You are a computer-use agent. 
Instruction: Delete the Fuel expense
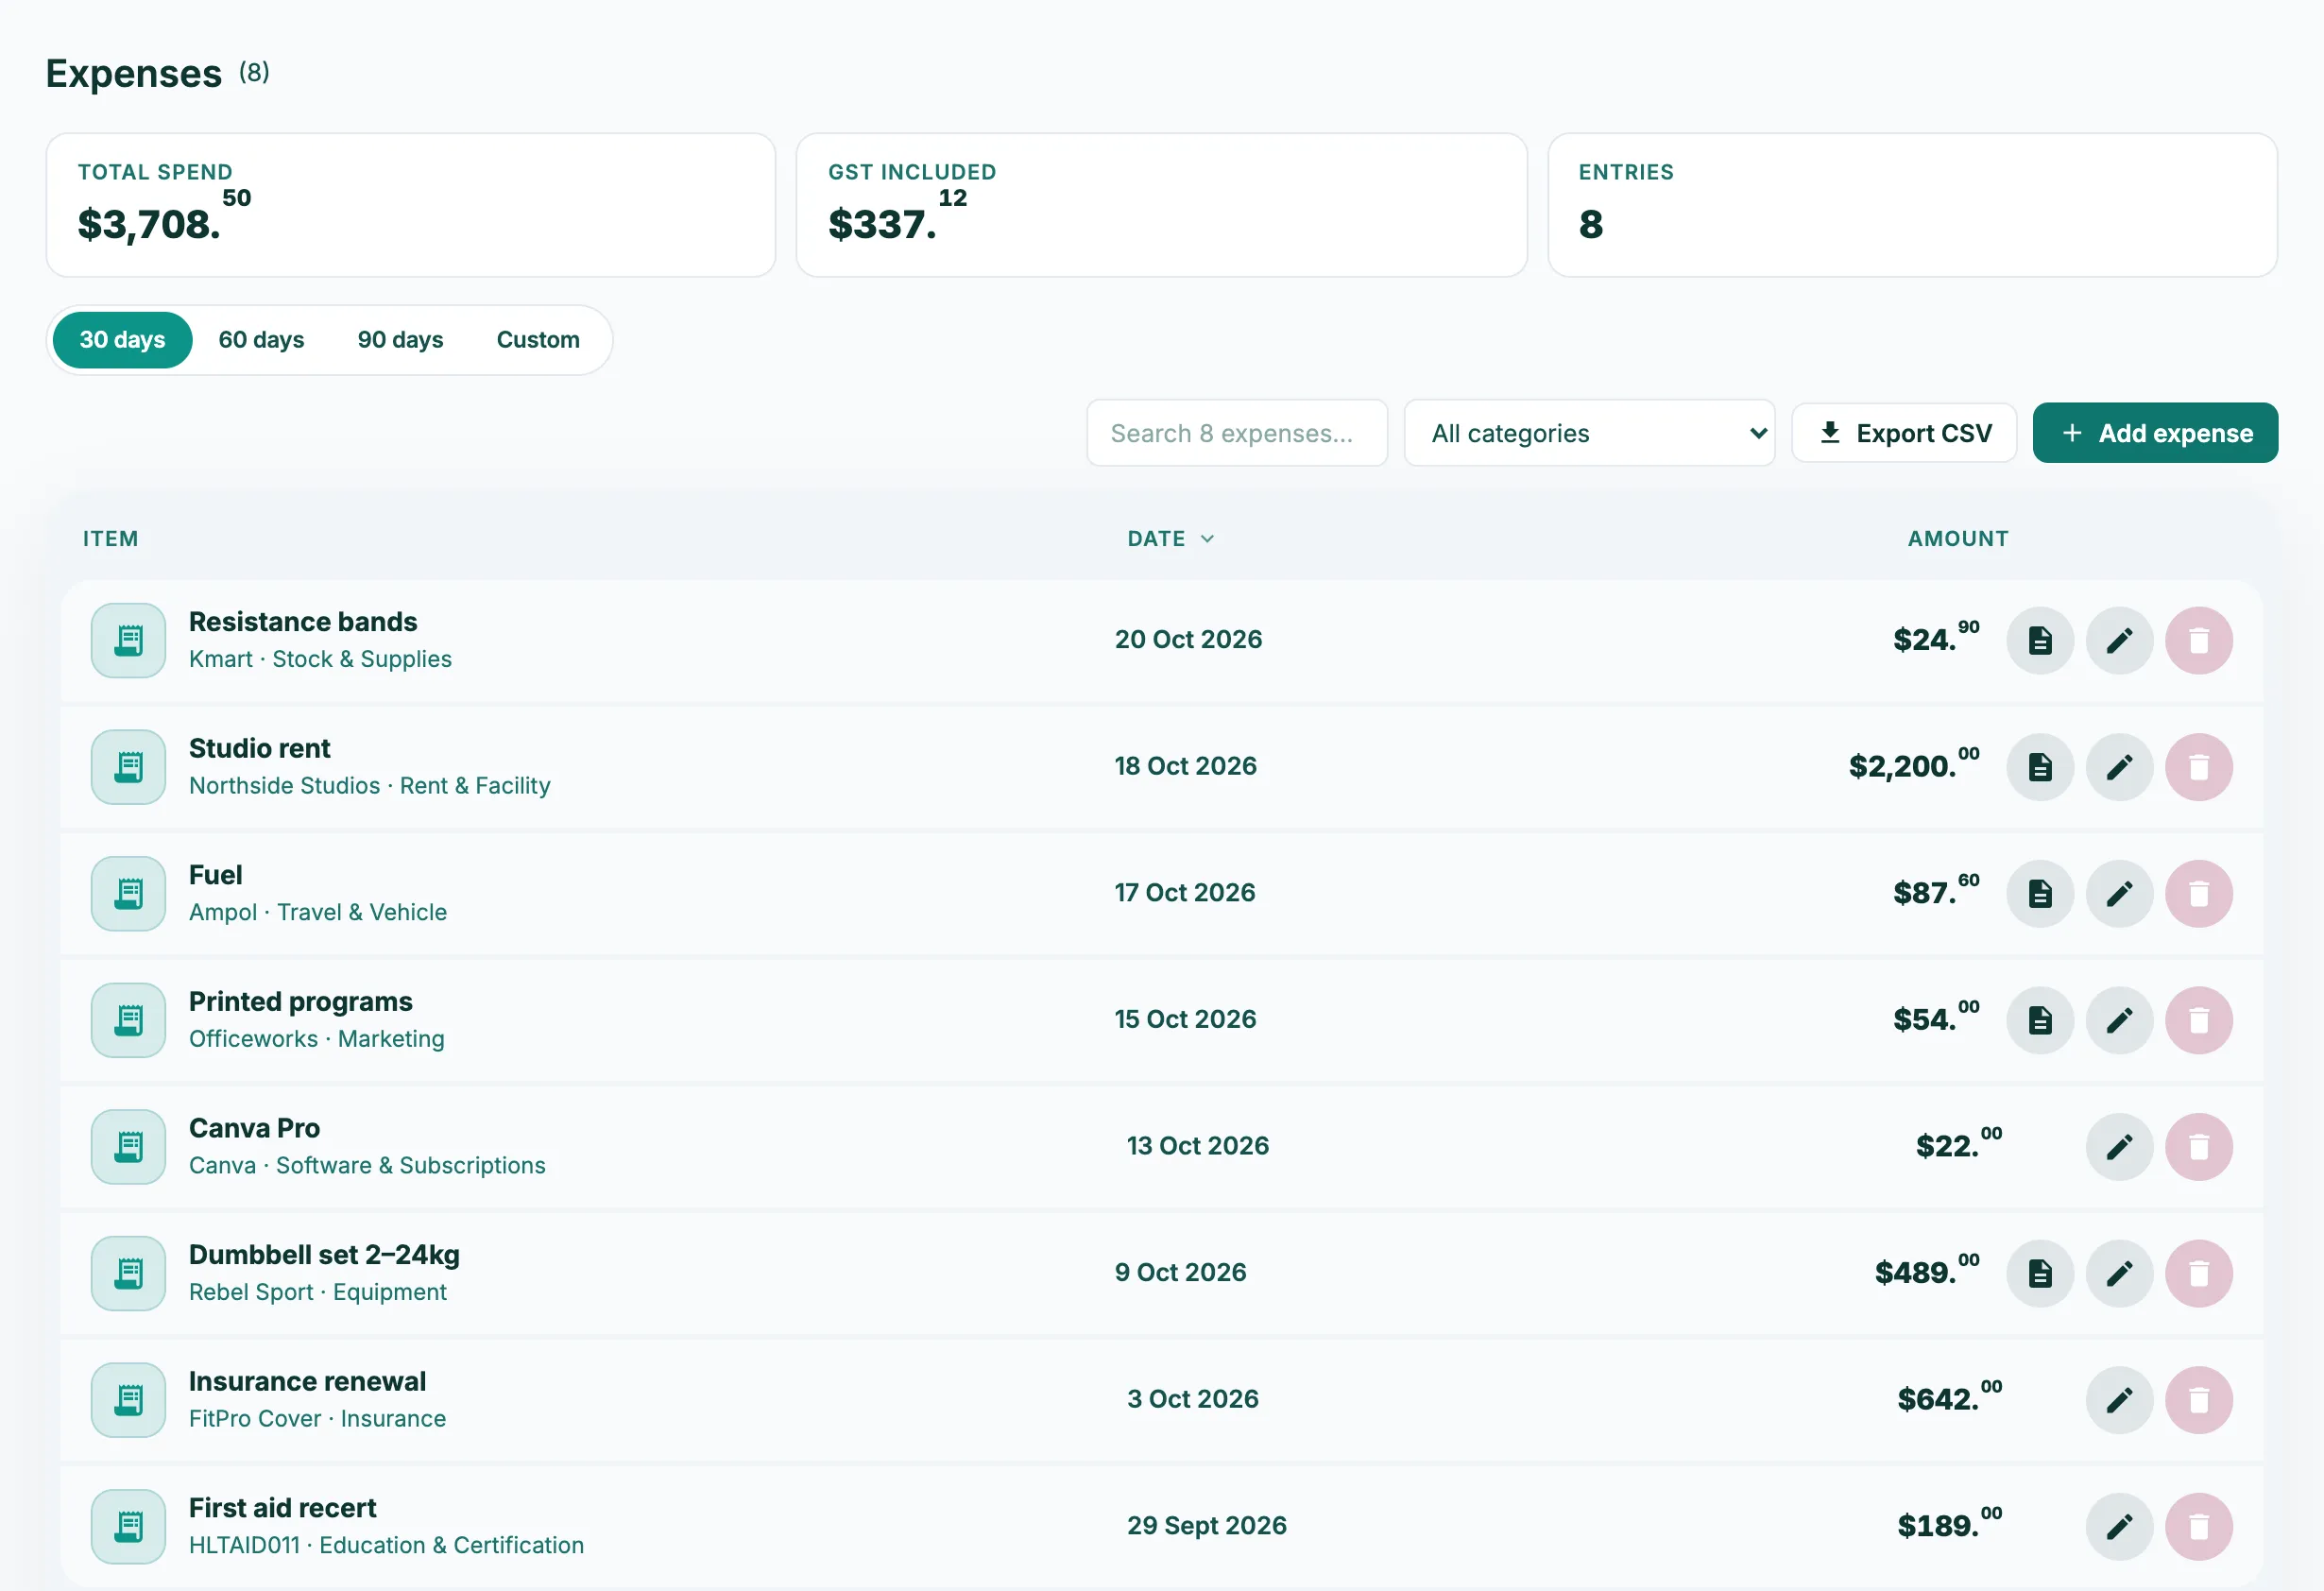[2198, 893]
